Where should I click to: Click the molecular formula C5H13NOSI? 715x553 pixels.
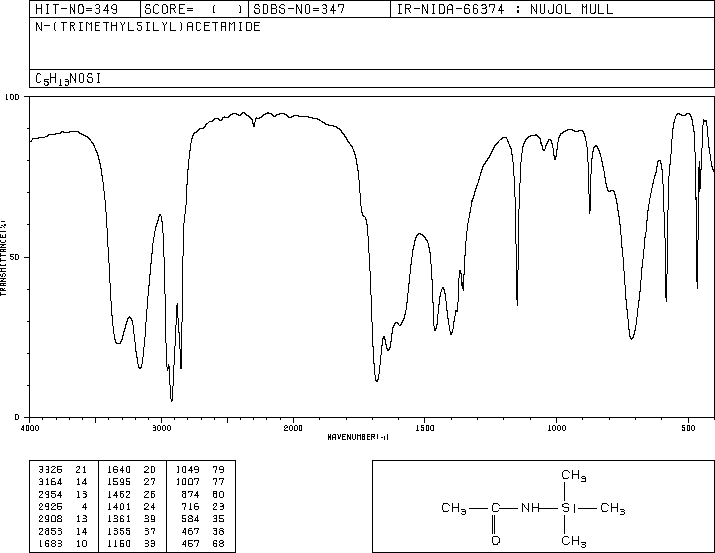pyautogui.click(x=68, y=79)
